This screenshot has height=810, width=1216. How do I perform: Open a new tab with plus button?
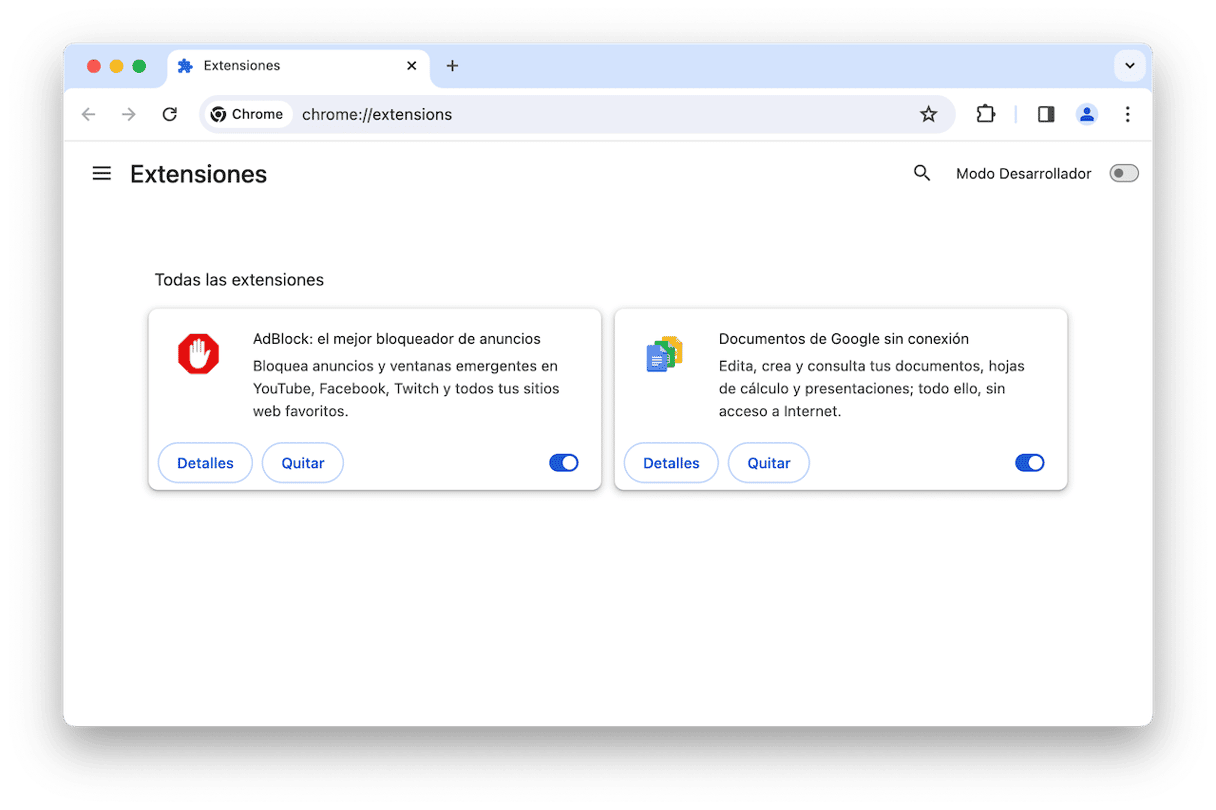click(x=452, y=66)
